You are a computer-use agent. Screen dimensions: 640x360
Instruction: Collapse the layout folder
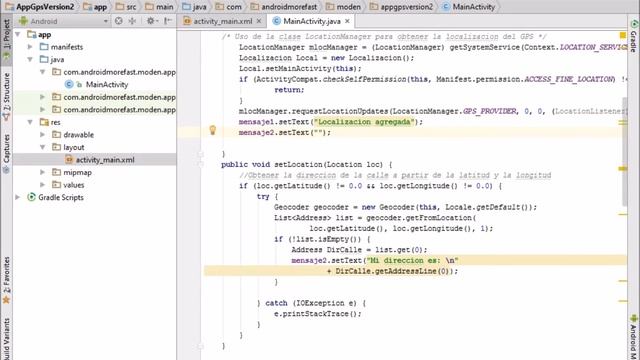pyautogui.click(x=42, y=147)
